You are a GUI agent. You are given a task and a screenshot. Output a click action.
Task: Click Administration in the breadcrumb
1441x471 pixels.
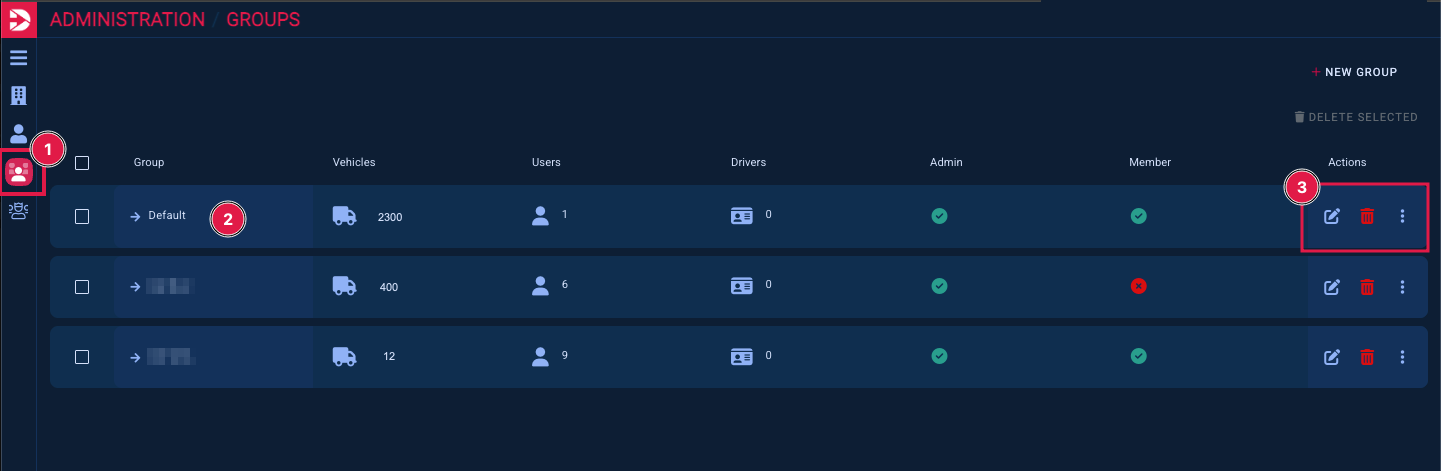(x=127, y=20)
